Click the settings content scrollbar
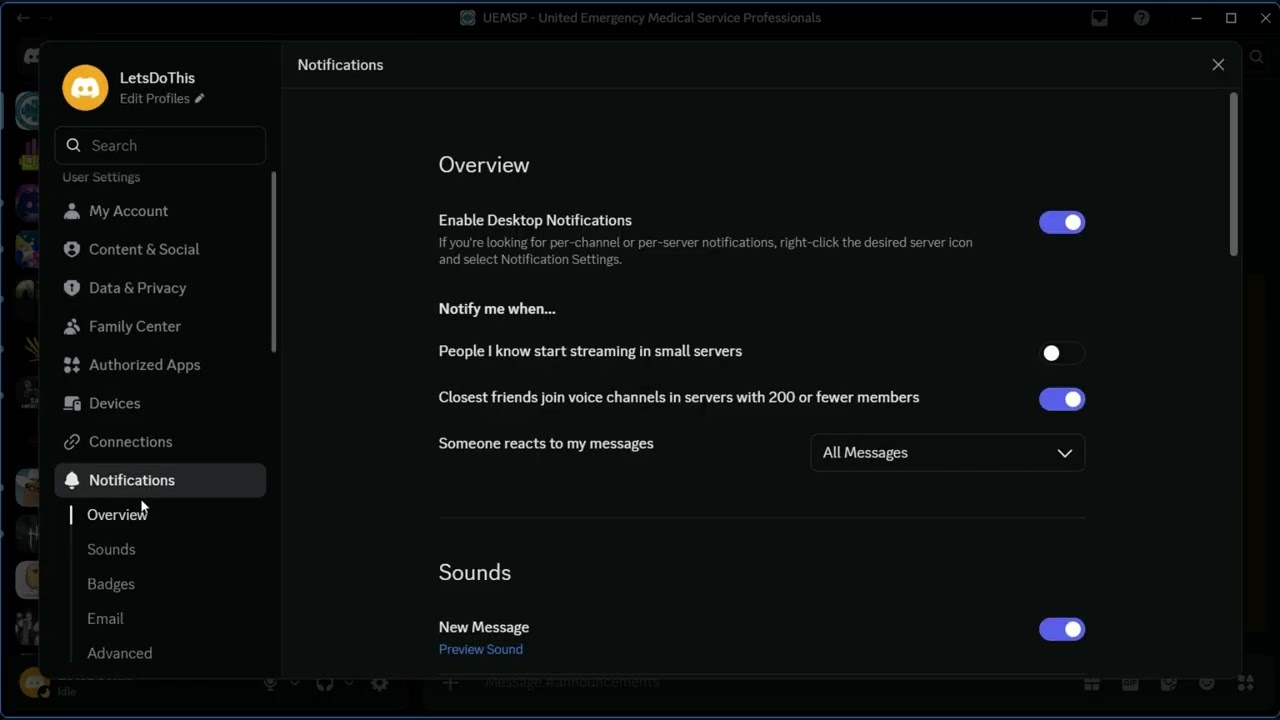 1234,175
